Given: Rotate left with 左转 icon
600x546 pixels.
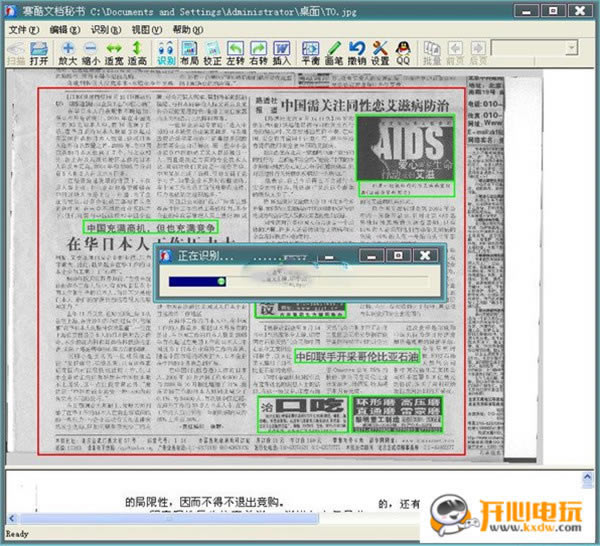Looking at the screenshot, I should (235, 53).
